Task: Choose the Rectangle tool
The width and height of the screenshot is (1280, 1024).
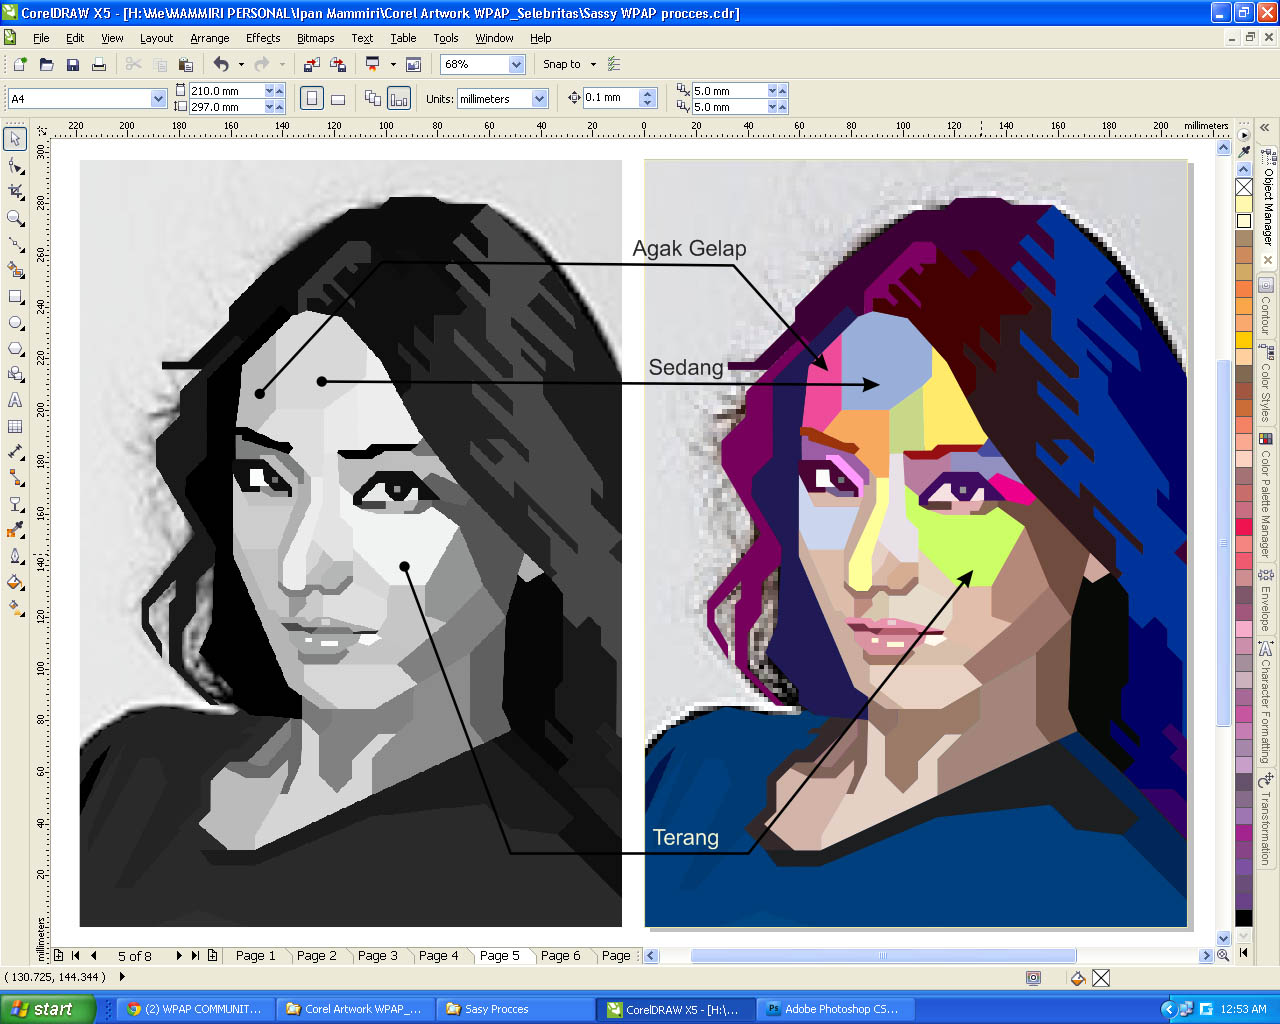Action: tap(15, 296)
